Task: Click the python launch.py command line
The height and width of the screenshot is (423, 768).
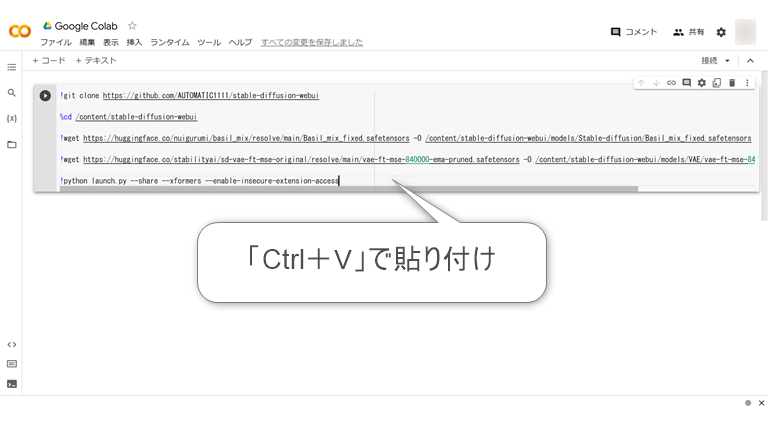Action: click(x=199, y=181)
